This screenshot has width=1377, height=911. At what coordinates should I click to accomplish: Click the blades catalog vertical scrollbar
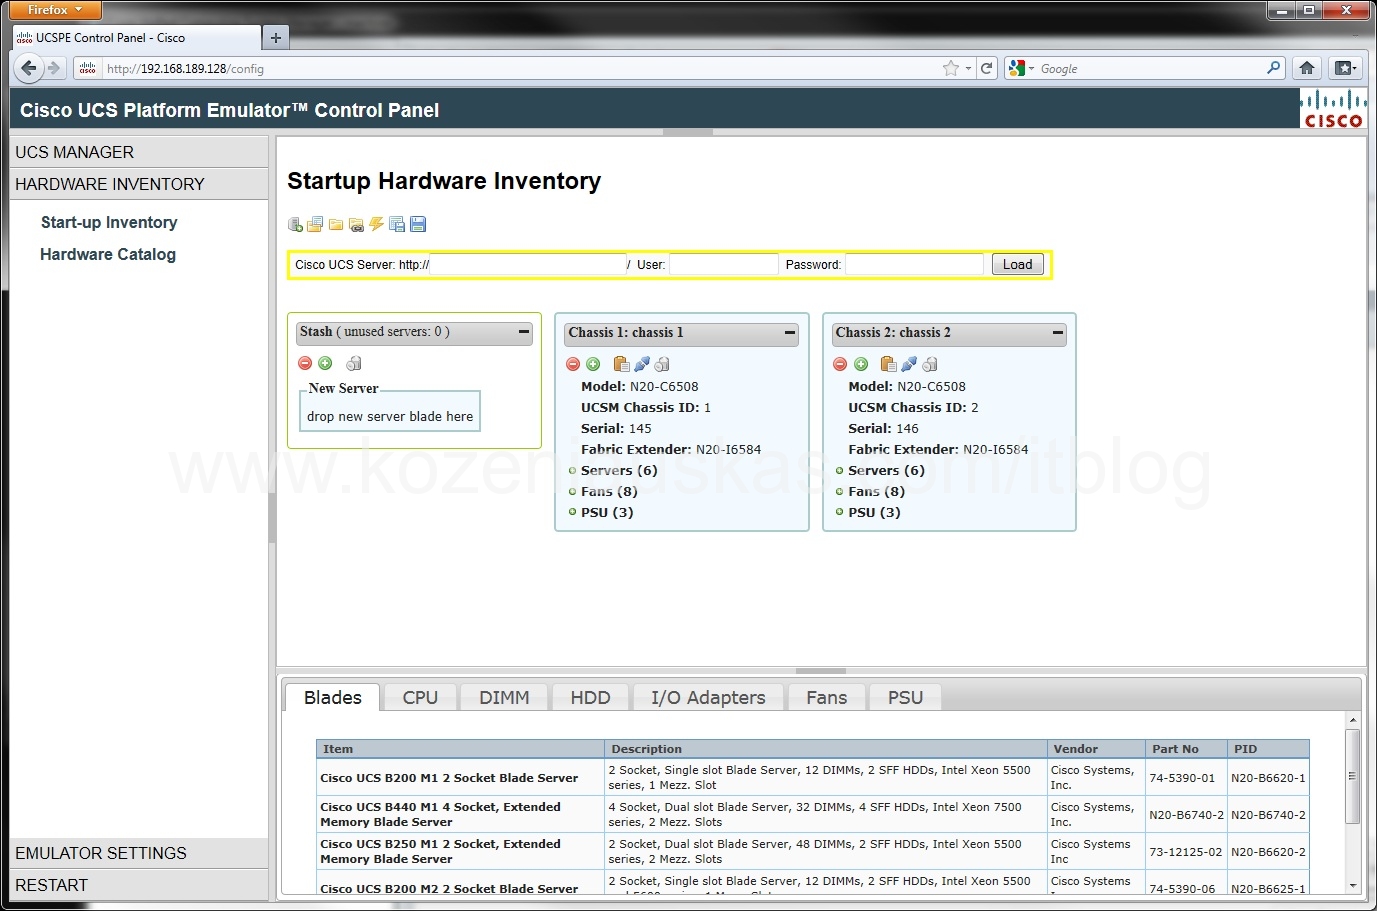pyautogui.click(x=1353, y=776)
